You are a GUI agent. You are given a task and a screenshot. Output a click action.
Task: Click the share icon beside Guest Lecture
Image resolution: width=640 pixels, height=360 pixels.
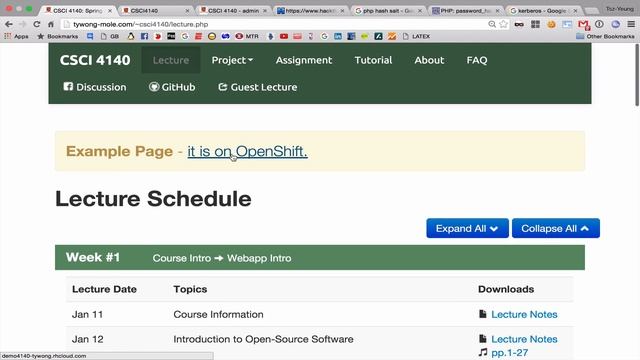coord(222,87)
